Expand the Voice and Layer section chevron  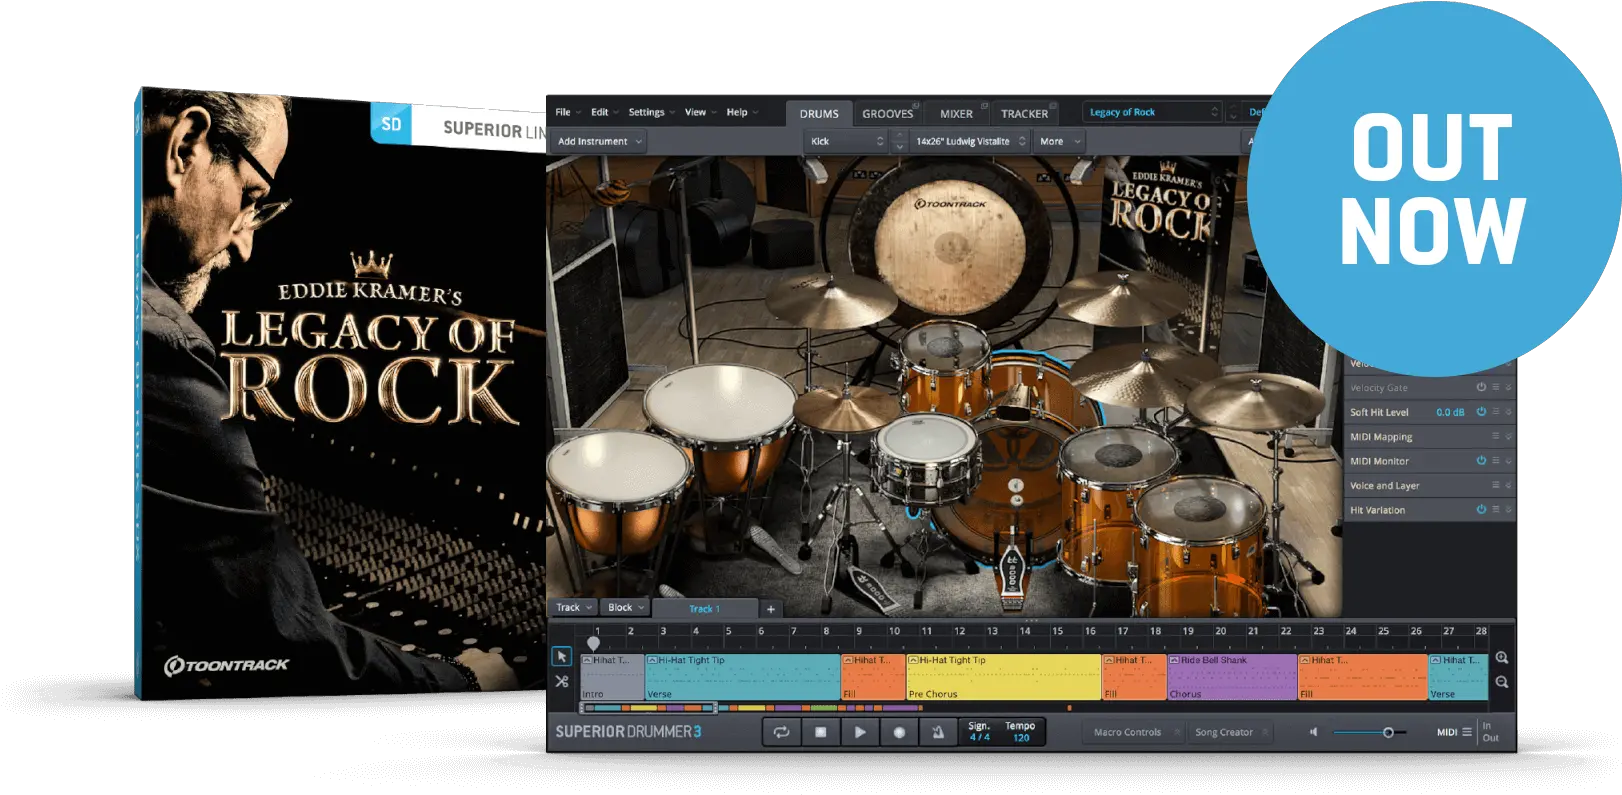click(x=1508, y=485)
